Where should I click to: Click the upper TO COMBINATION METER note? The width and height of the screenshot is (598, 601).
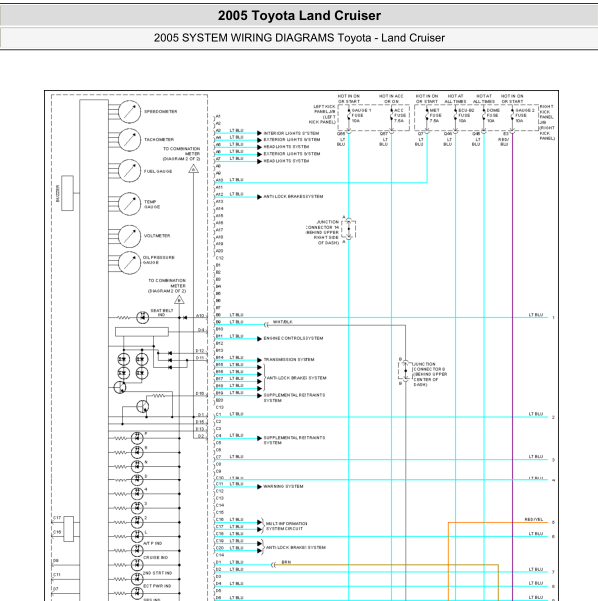point(181,154)
